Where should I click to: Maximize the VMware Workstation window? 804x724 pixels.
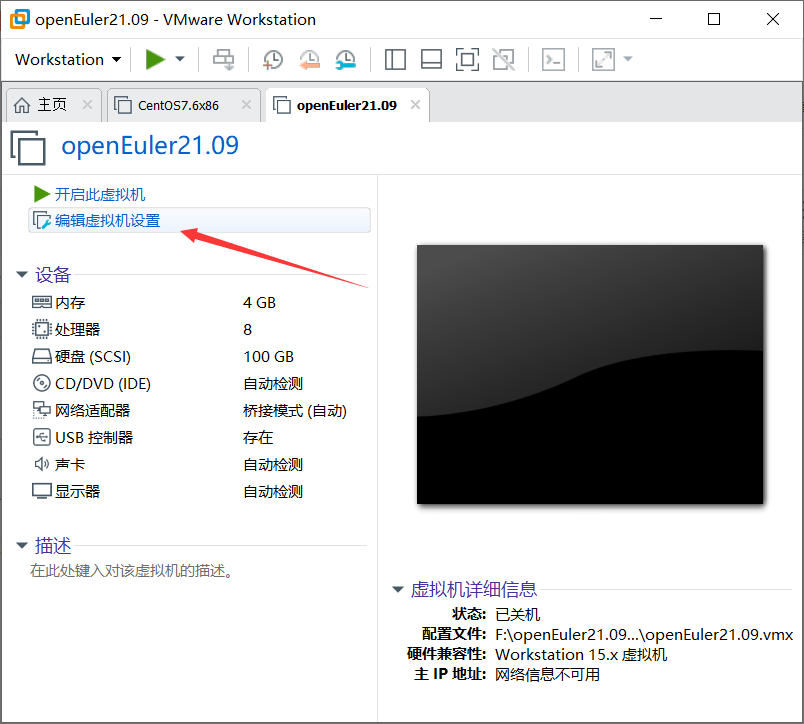[714, 19]
